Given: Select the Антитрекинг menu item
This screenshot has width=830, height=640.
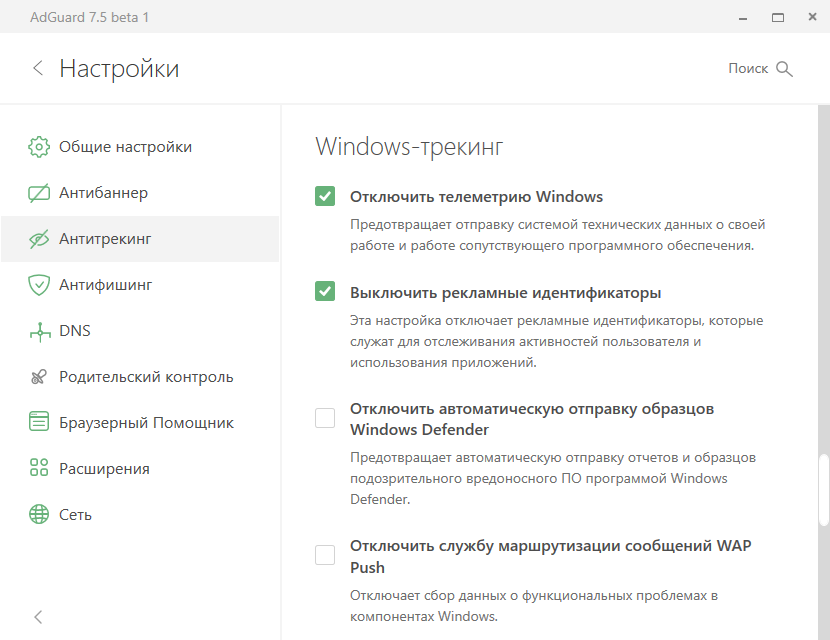Looking at the screenshot, I should pos(140,239).
